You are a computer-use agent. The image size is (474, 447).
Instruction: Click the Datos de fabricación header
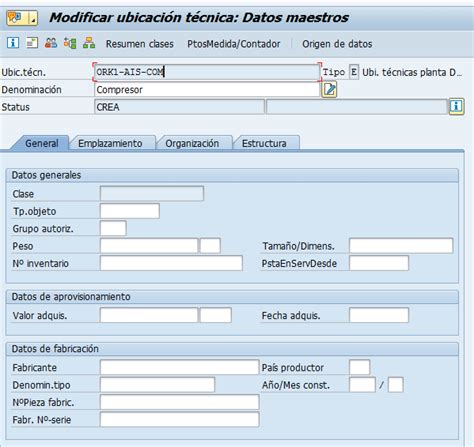(232, 349)
